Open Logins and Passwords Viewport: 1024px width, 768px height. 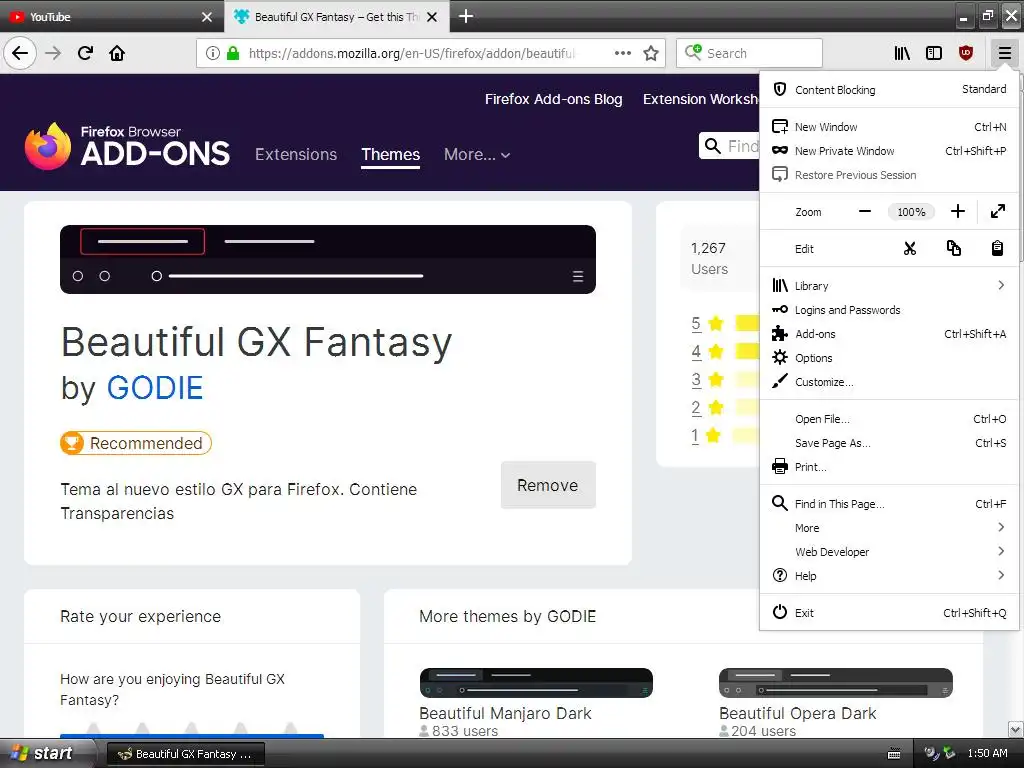889,310
